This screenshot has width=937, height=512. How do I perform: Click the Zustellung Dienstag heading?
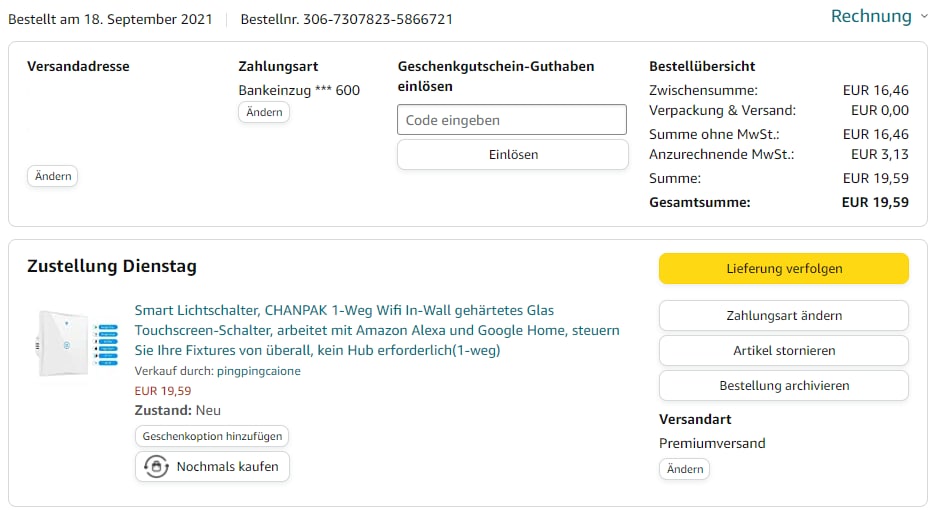click(112, 266)
